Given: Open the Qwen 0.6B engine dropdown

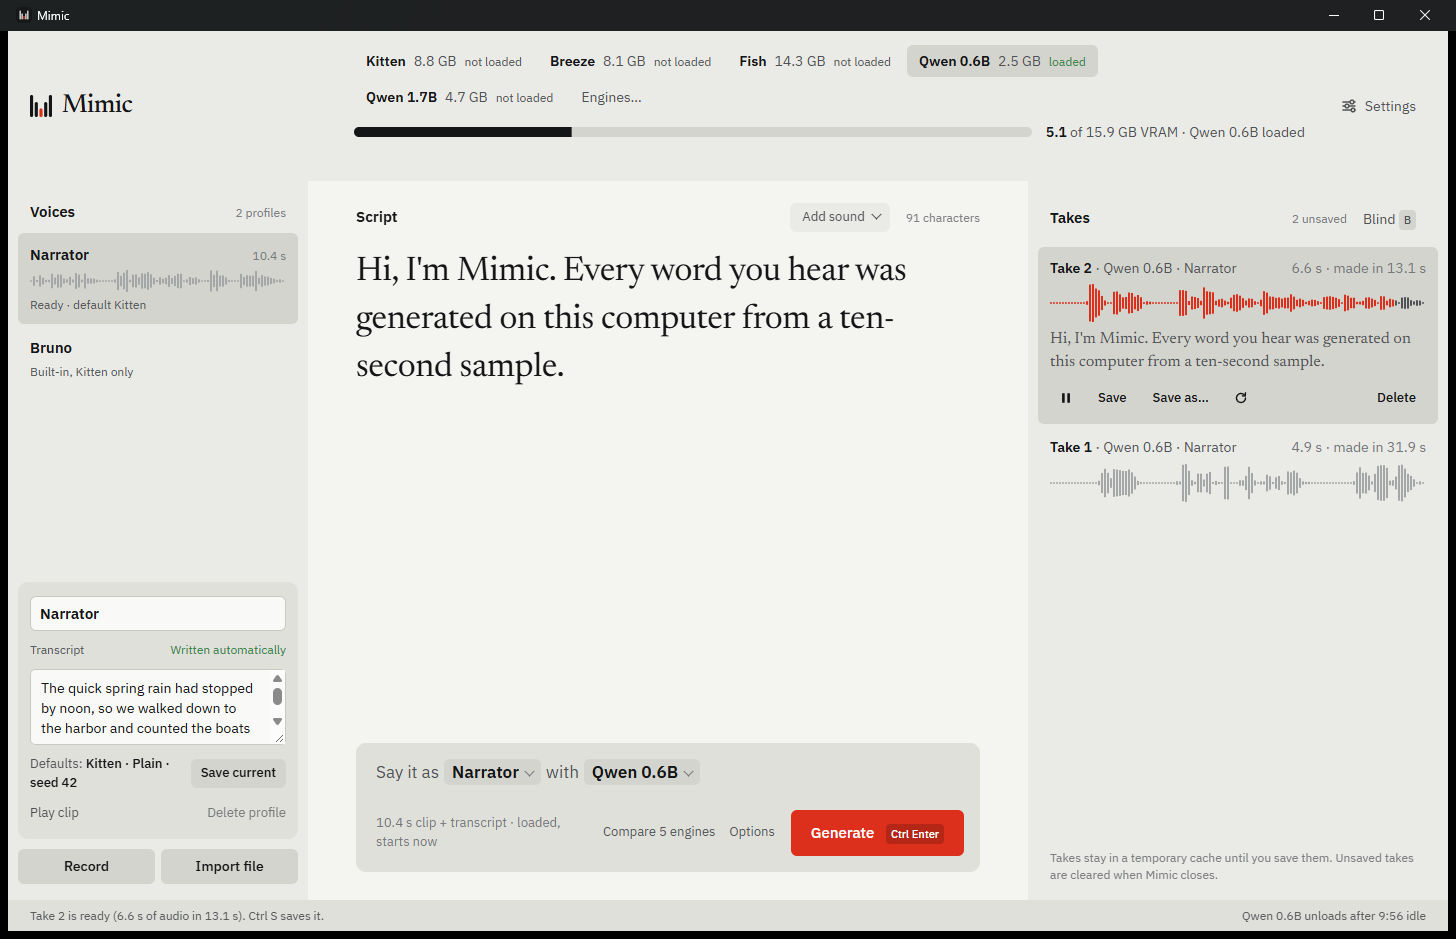Looking at the screenshot, I should pos(642,772).
